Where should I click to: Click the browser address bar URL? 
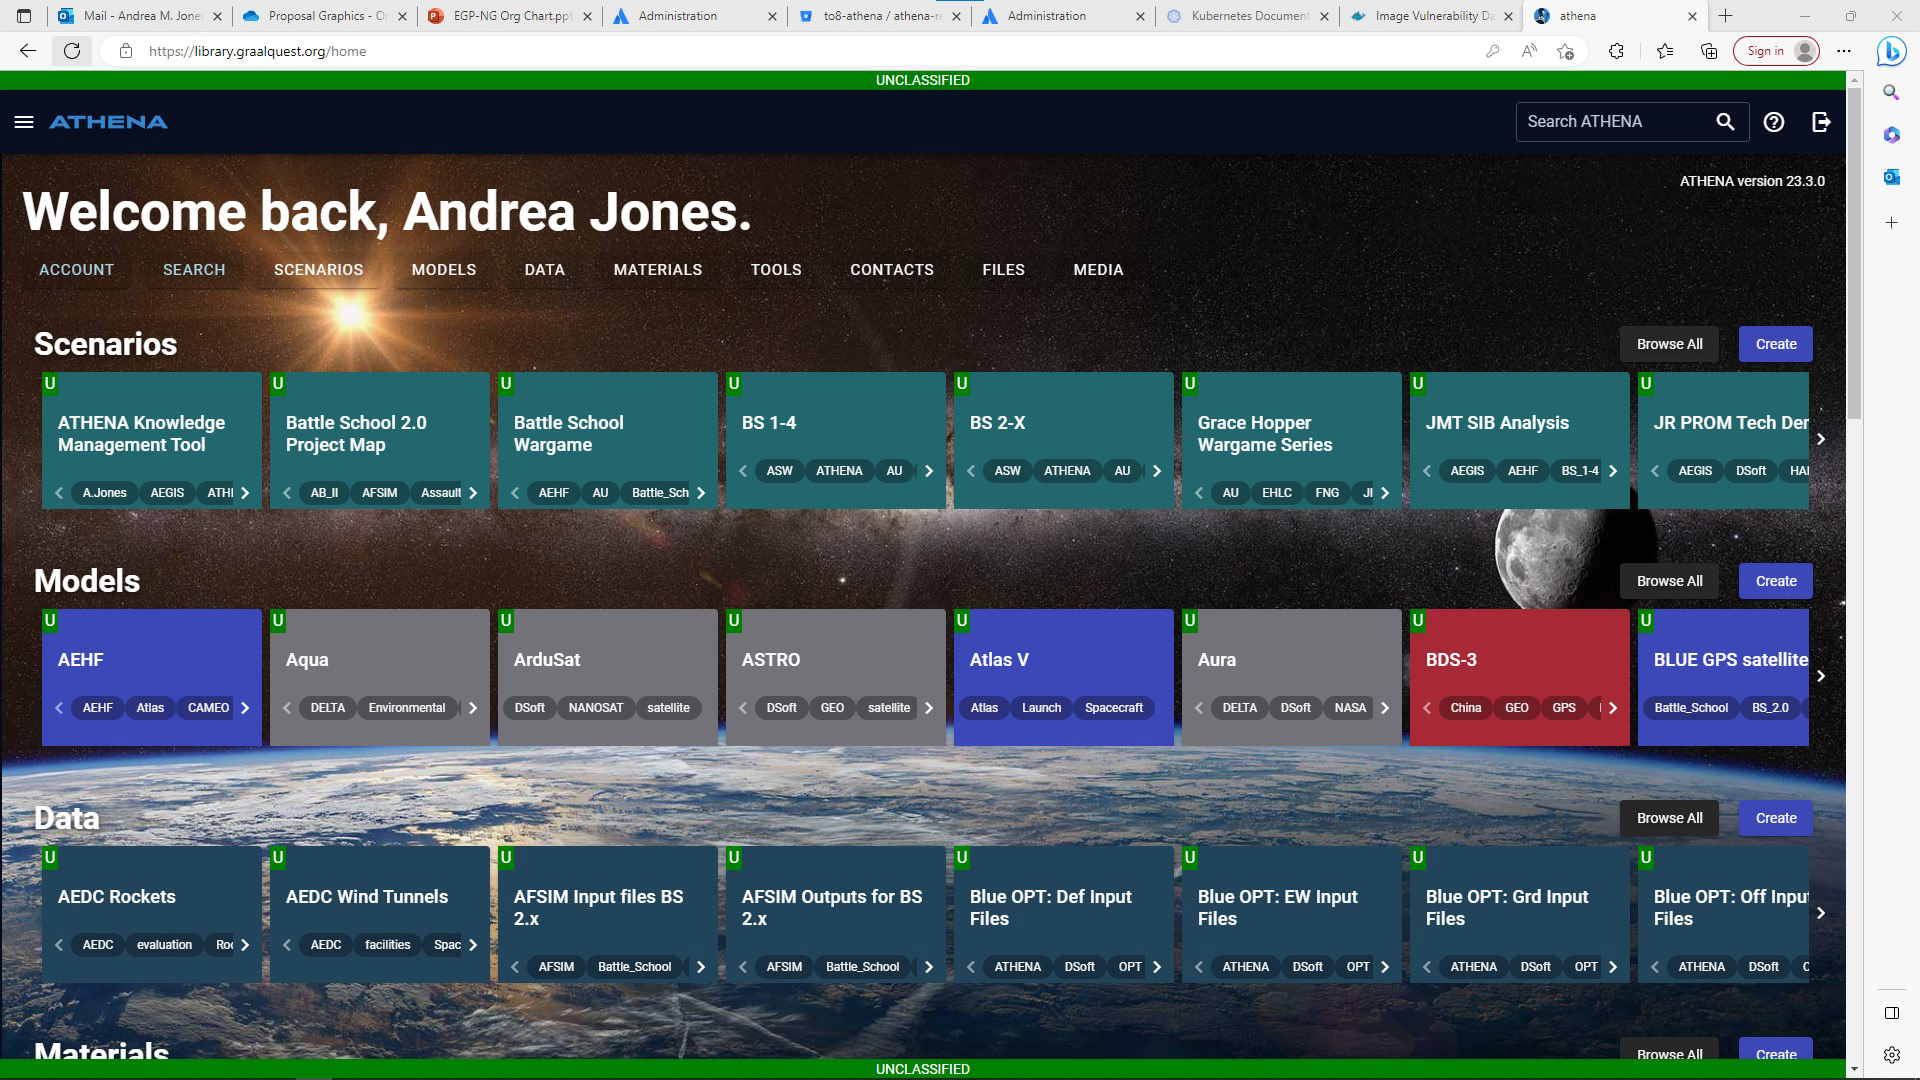258,51
